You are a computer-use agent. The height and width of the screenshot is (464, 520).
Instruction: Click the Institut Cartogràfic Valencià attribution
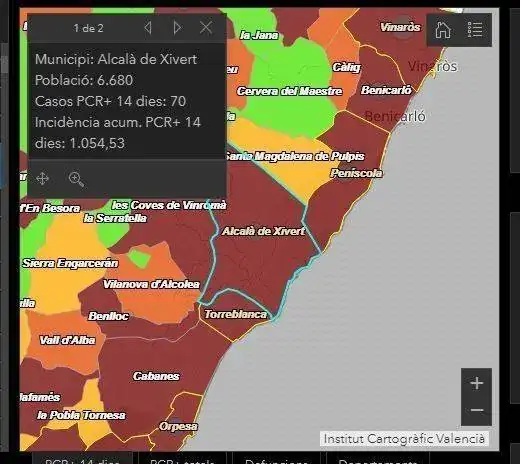(x=404, y=439)
